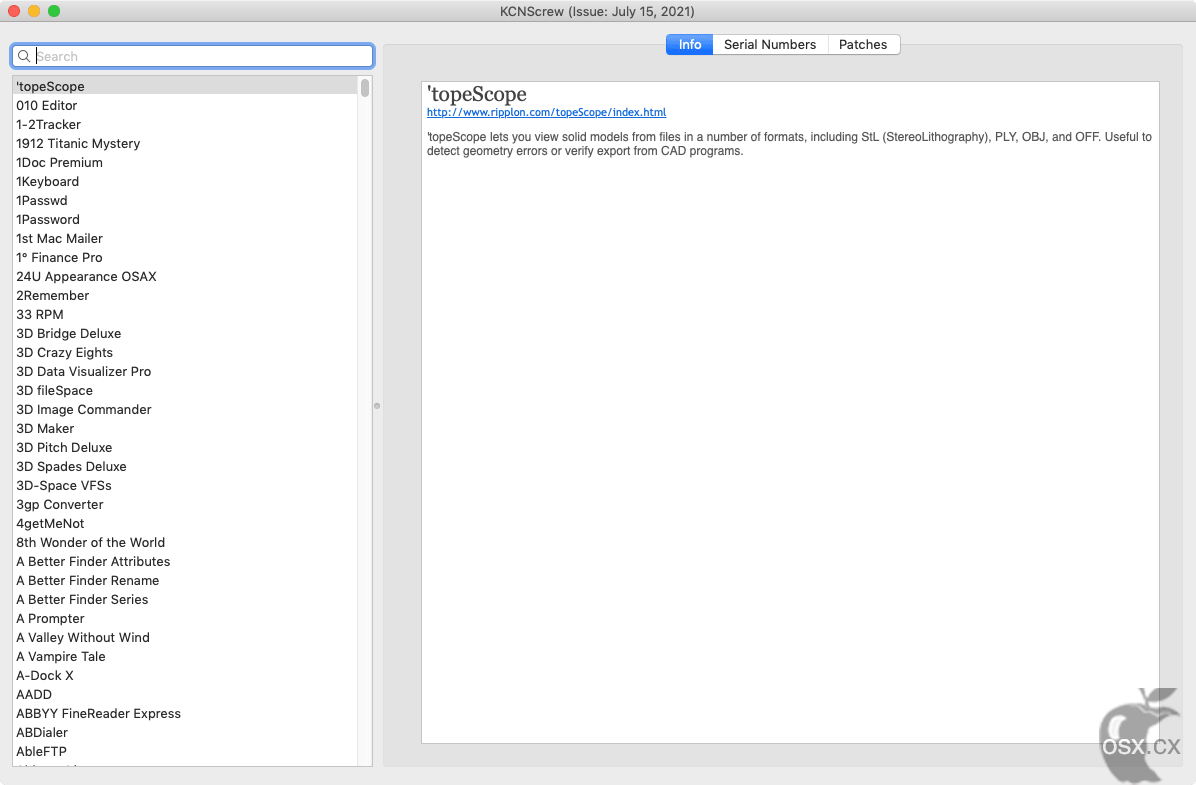Select 3D Crazy Eights
The image size is (1196, 785).
[x=185, y=352]
